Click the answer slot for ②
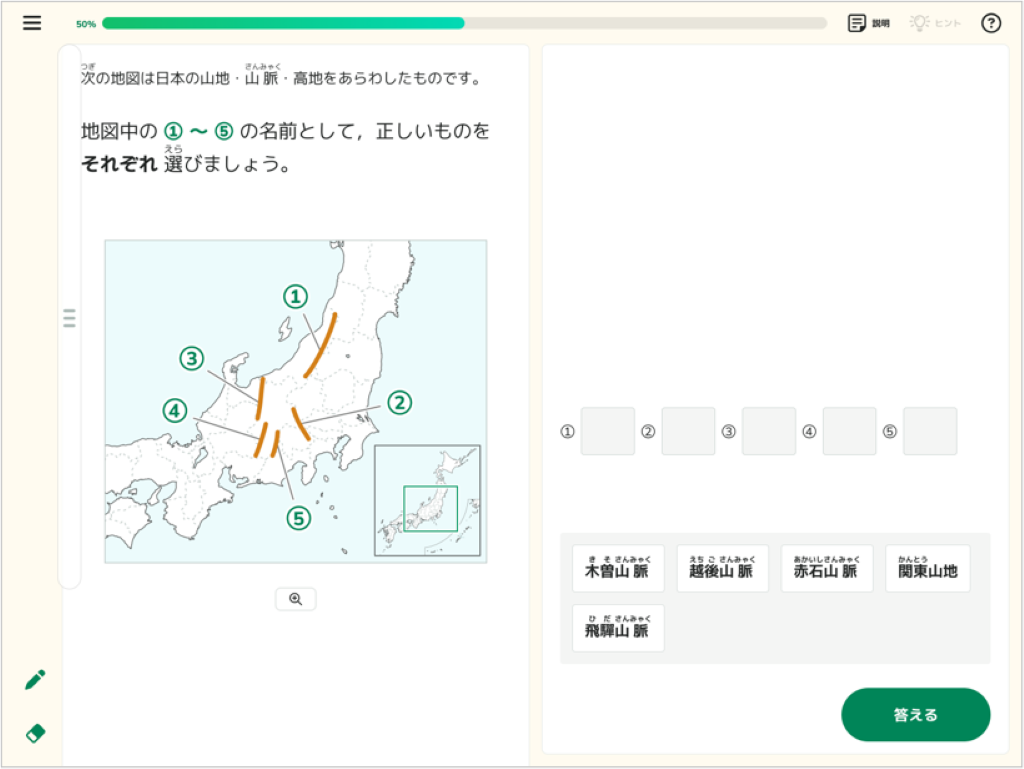Screen dimensions: 1024x769 click(688, 431)
